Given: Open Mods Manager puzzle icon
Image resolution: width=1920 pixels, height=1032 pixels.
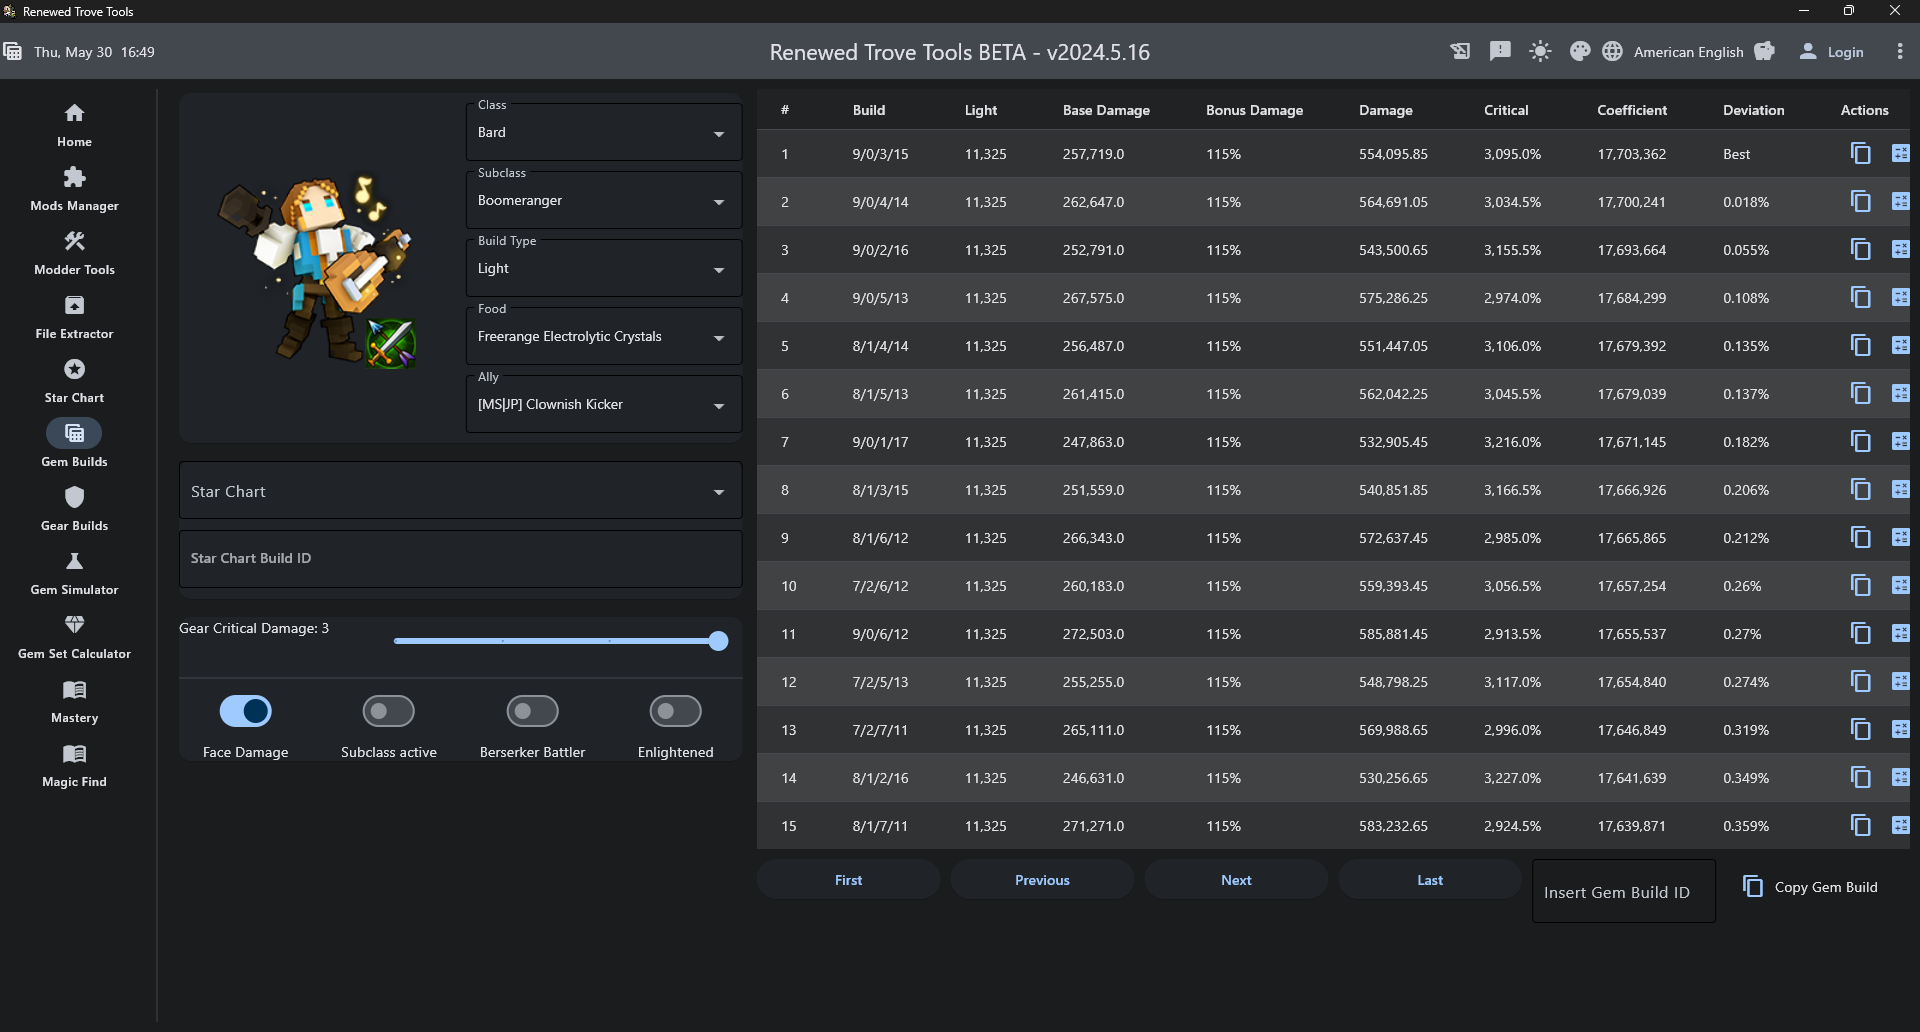Looking at the screenshot, I should tap(74, 178).
